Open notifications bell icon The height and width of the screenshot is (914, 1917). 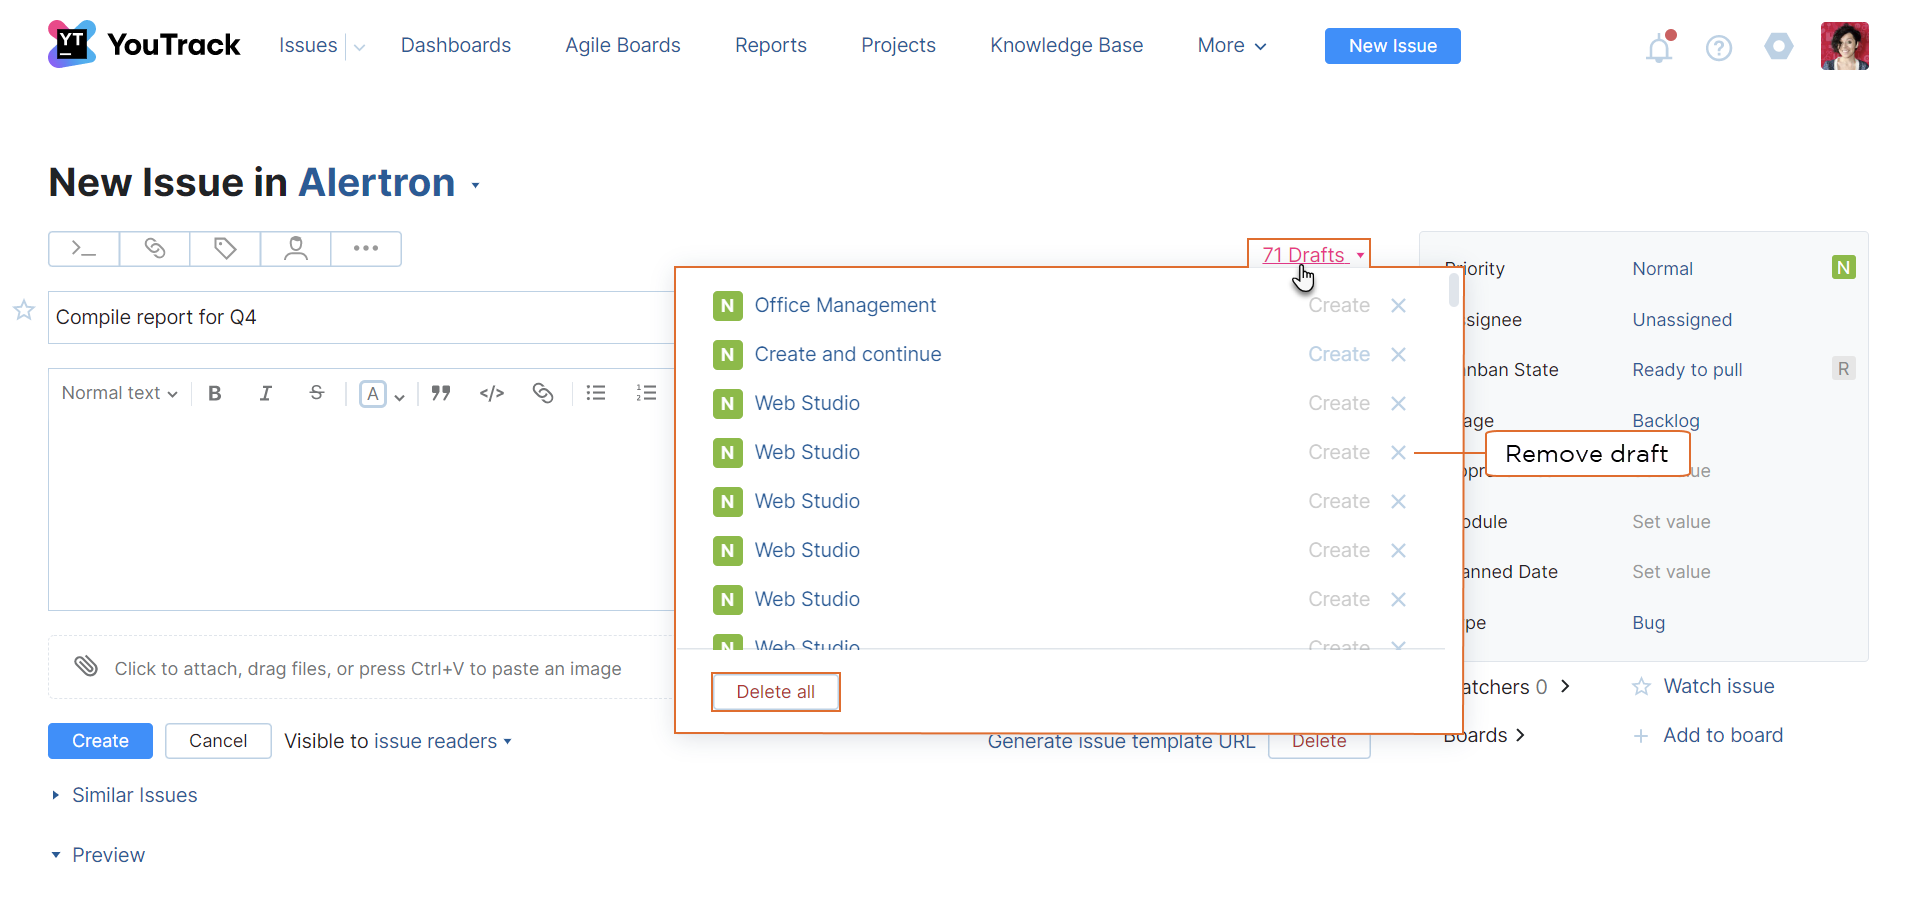coord(1659,48)
